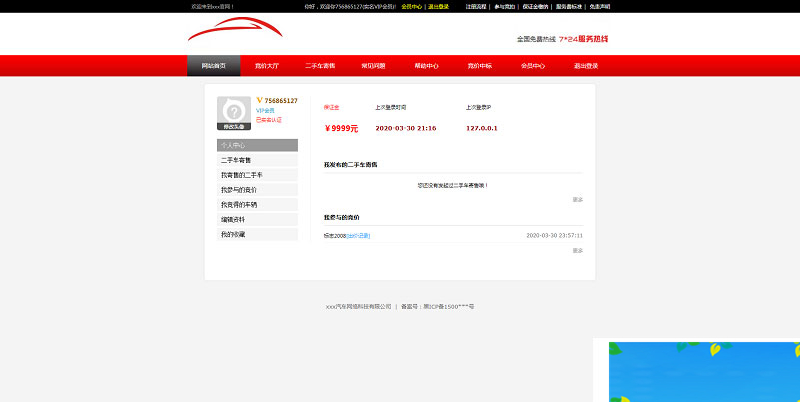Viewport: 800px width, 402px height.
Task: Click the gray user avatar image
Action: (234, 109)
